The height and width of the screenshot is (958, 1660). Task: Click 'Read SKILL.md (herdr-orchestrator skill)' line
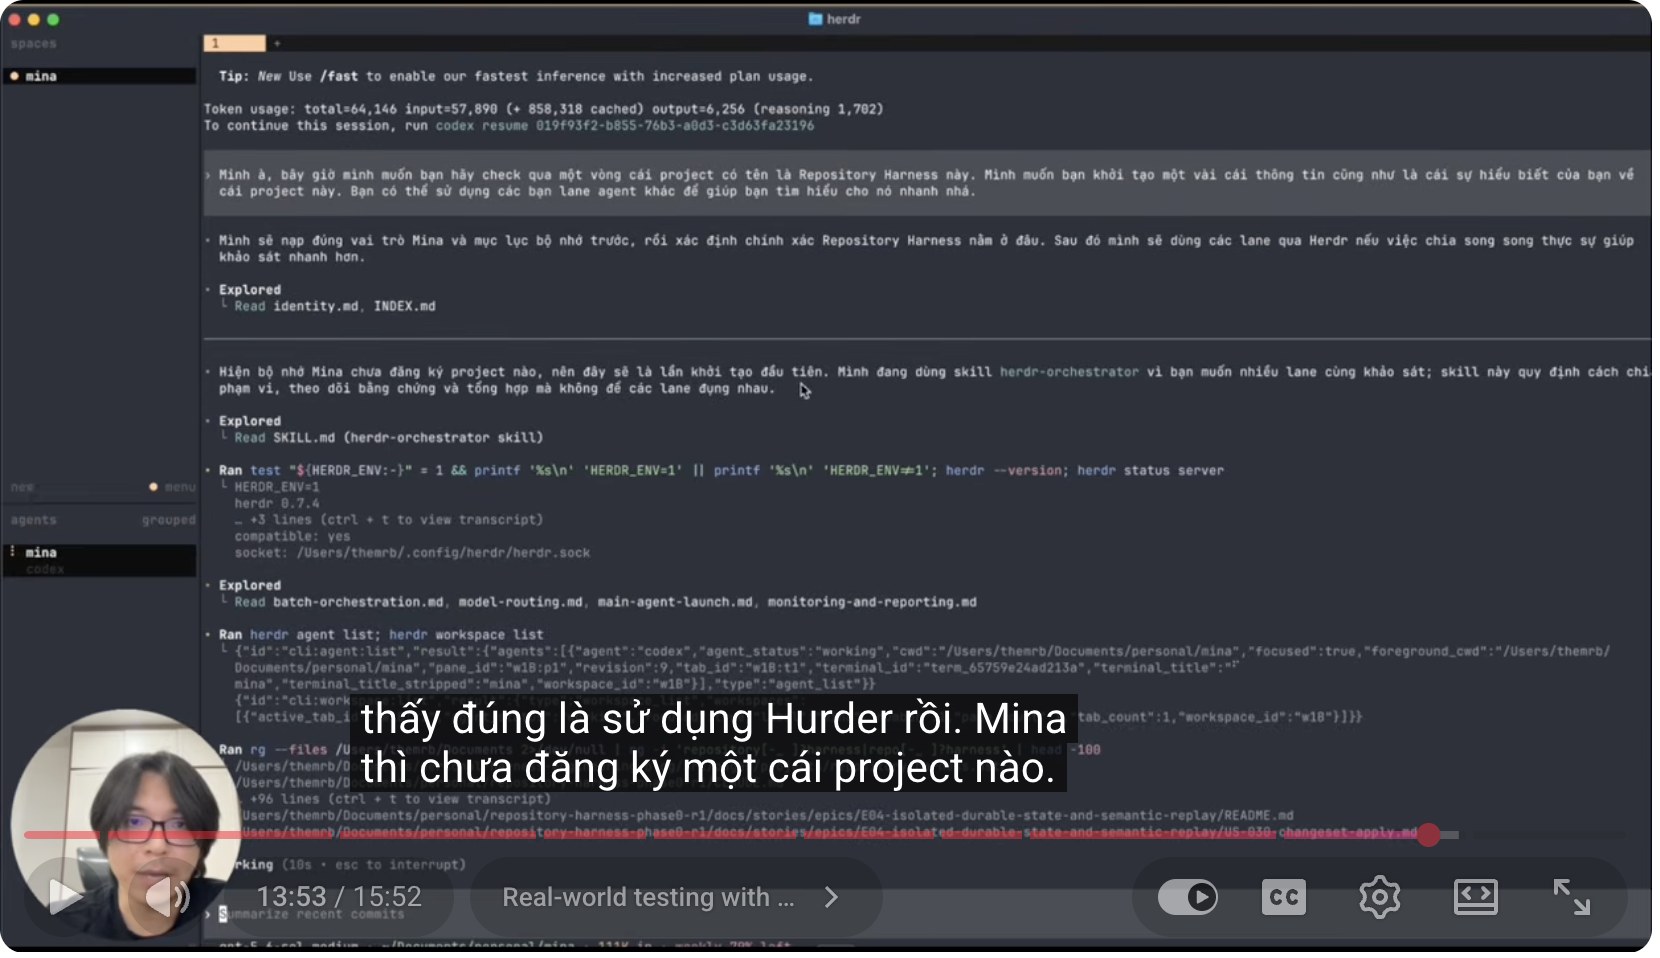coord(389,438)
